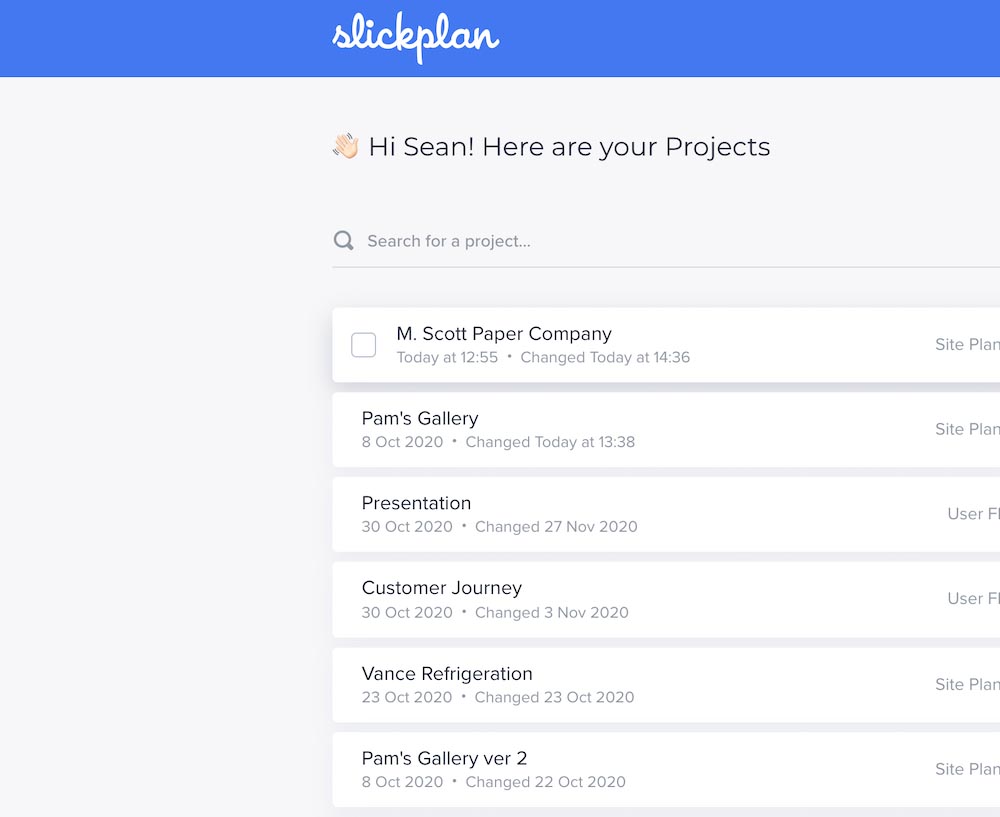
Task: Click User Flow label on Presentation row
Action: 973,514
